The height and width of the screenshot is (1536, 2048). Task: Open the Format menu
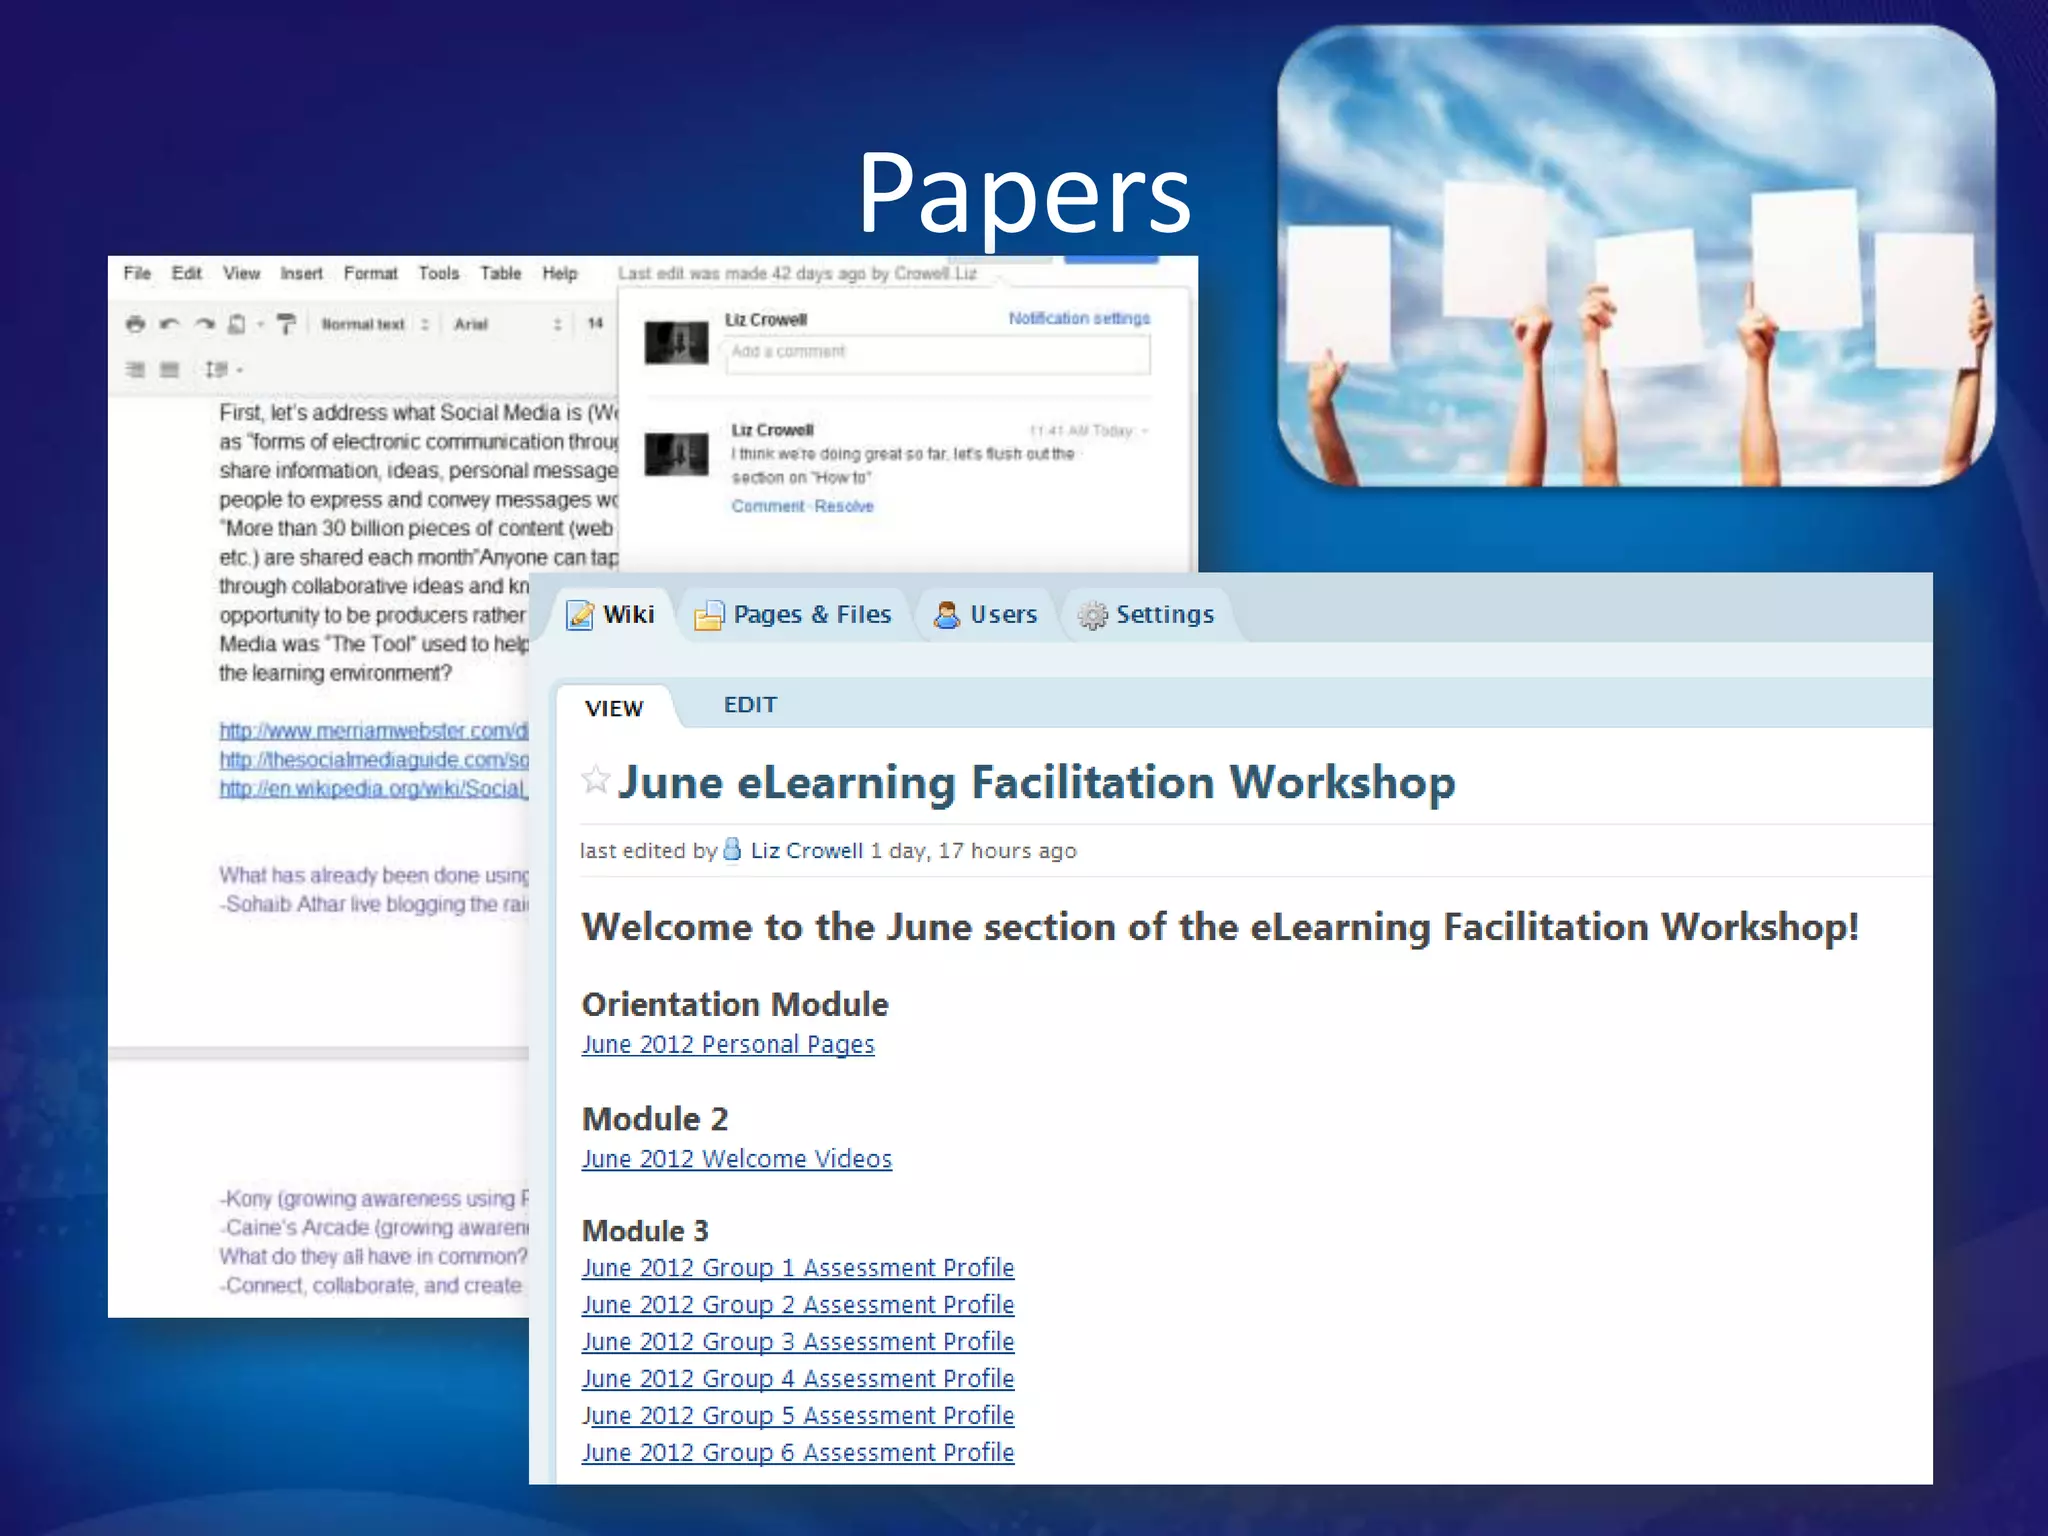tap(370, 273)
